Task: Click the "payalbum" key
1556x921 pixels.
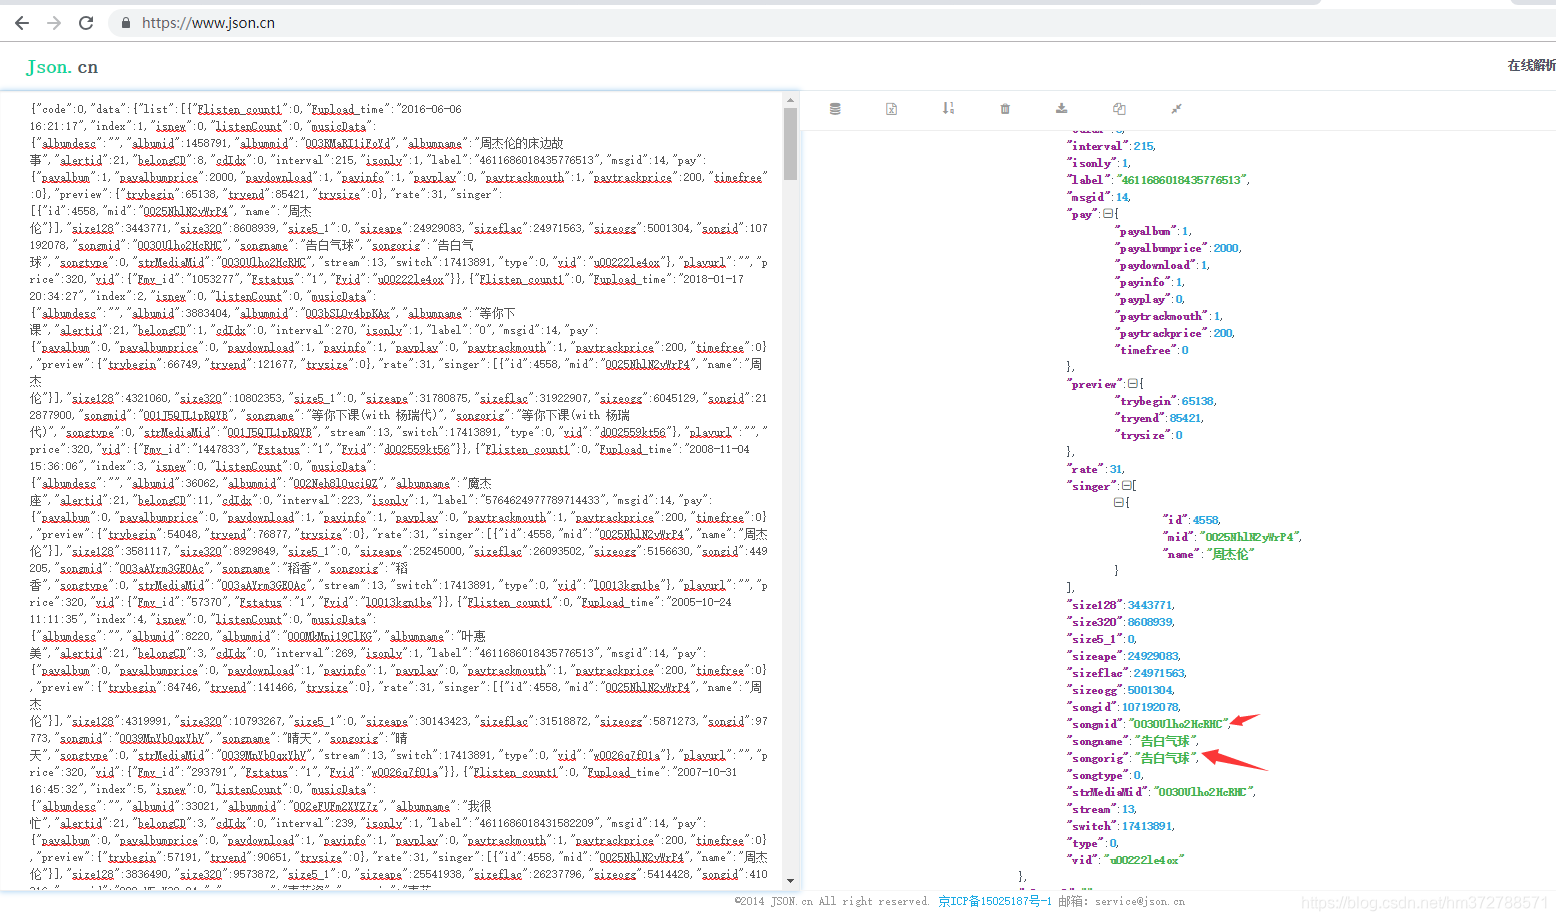Action: tap(1146, 231)
